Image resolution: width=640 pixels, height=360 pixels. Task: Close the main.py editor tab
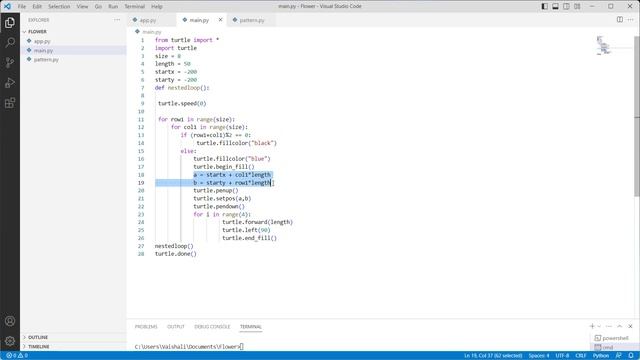(220, 20)
